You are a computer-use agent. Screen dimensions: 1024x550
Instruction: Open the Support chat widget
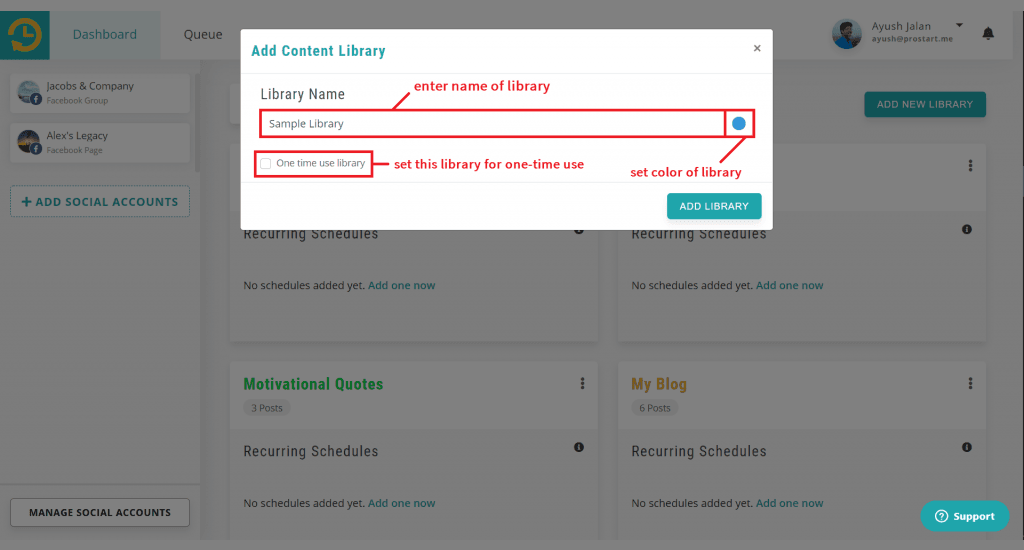(964, 516)
